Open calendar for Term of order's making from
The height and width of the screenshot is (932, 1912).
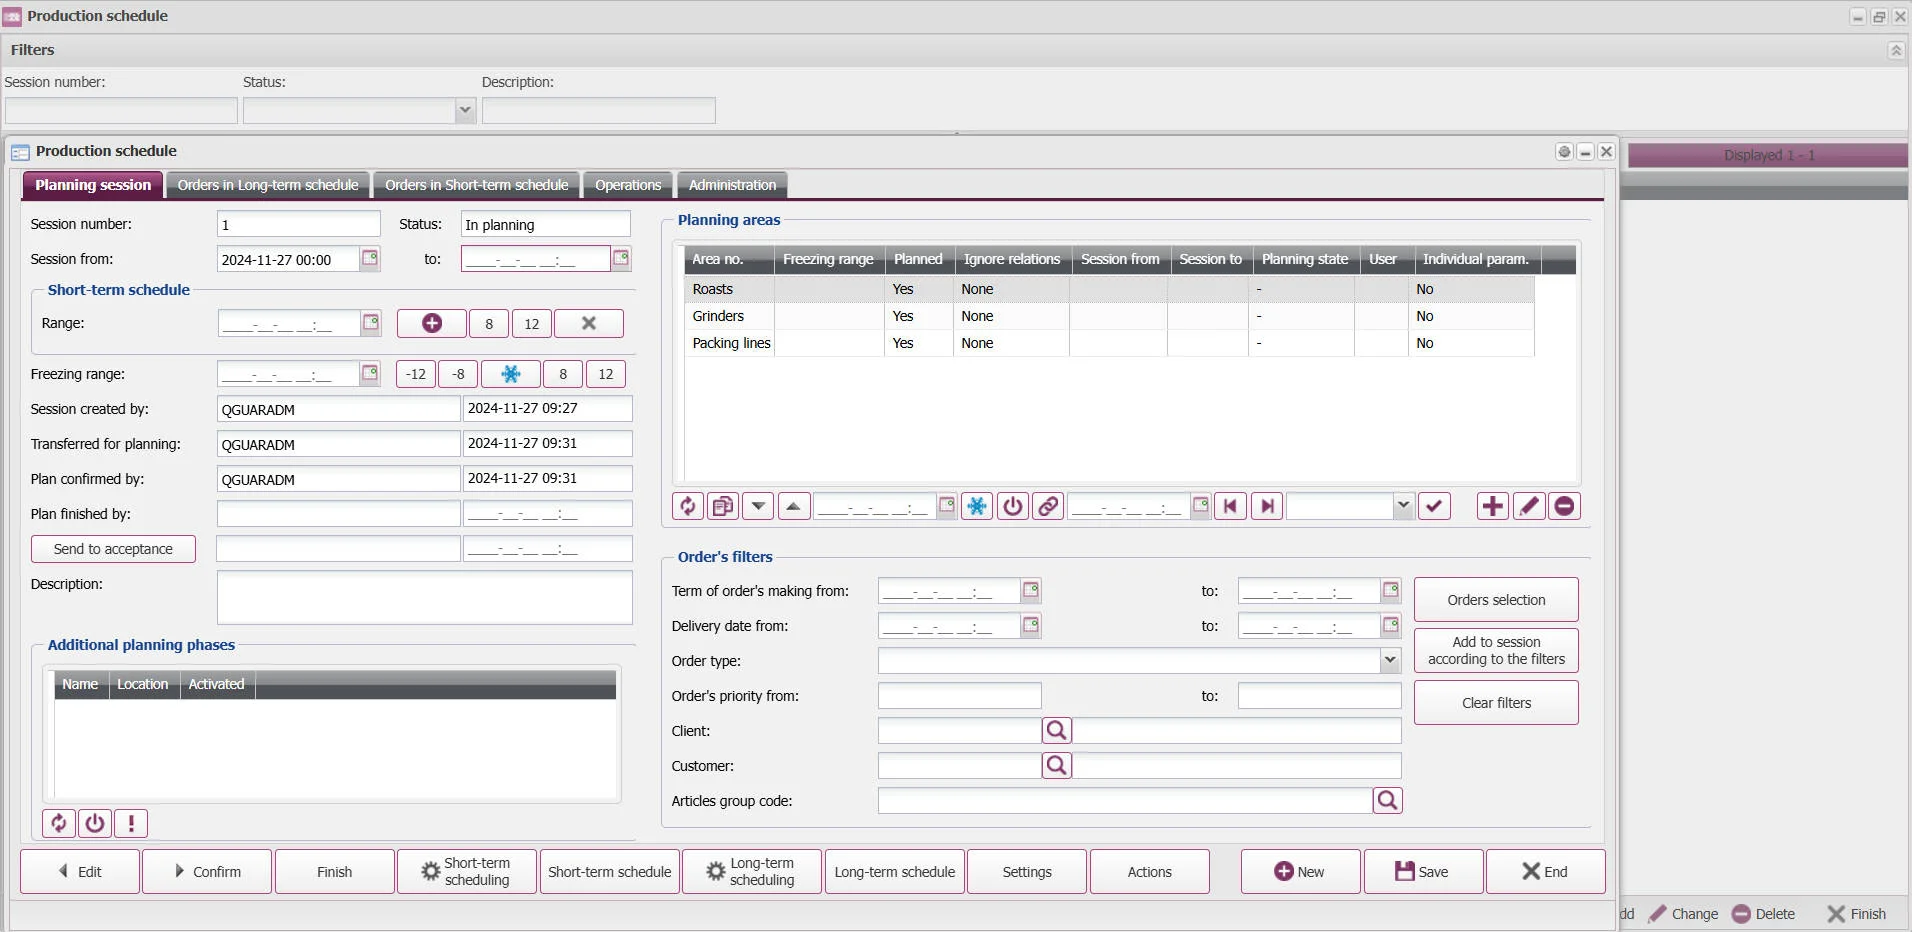pos(1031,590)
